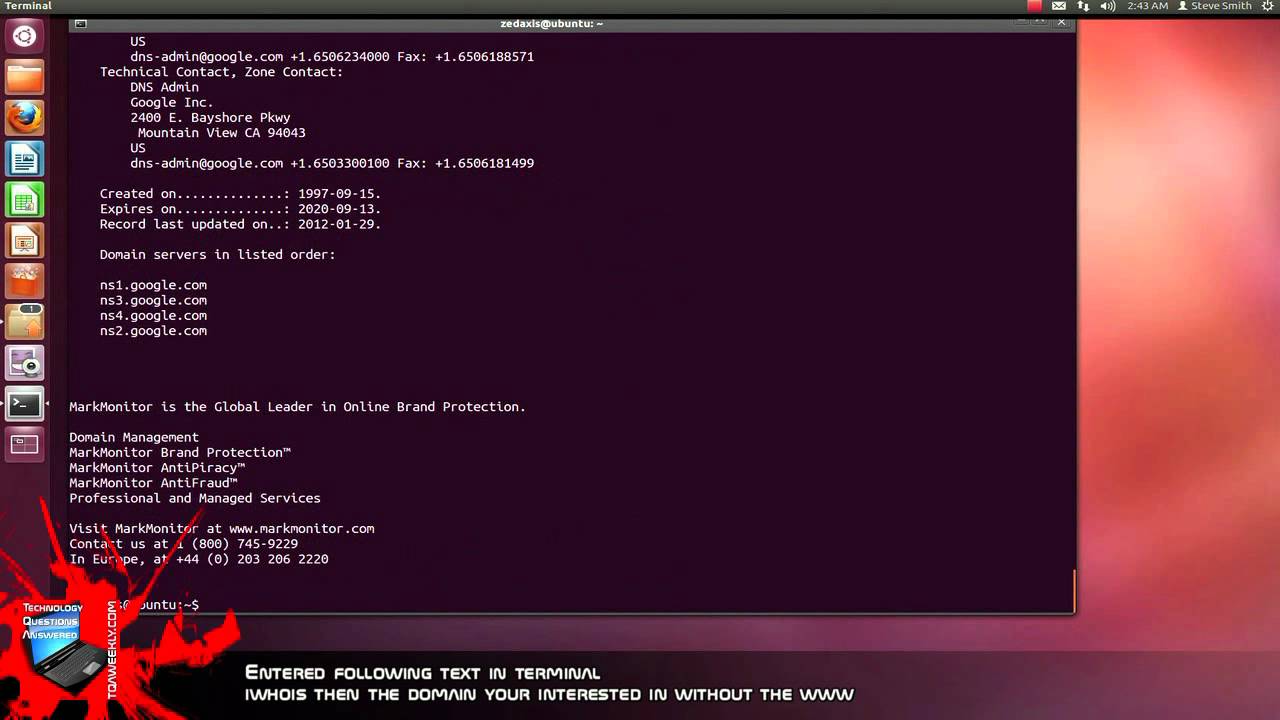The image size is (1280, 720).
Task: Open the network connections indicator
Action: (x=1083, y=6)
